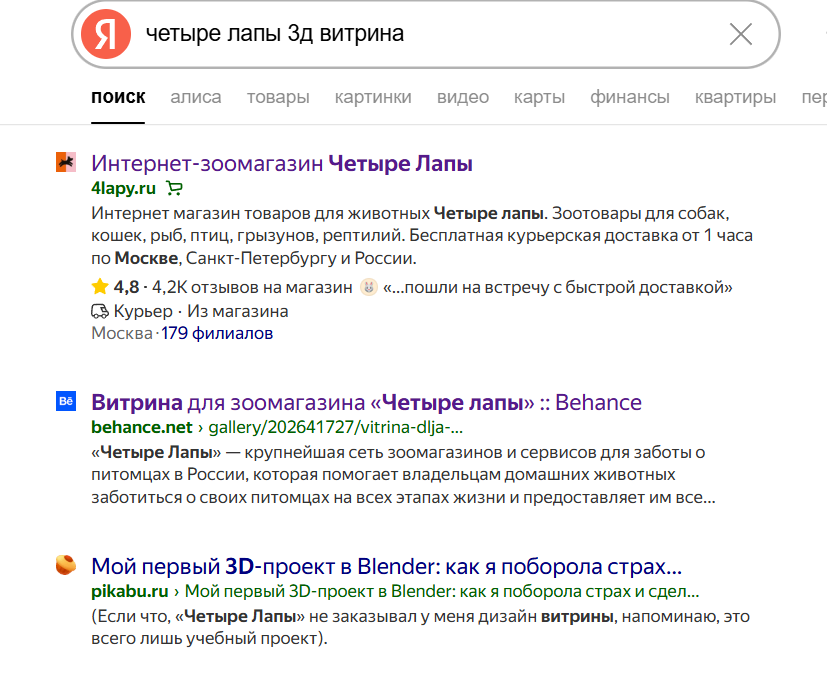Go to the Видео tab
This screenshot has height=675, width=827.
click(463, 97)
